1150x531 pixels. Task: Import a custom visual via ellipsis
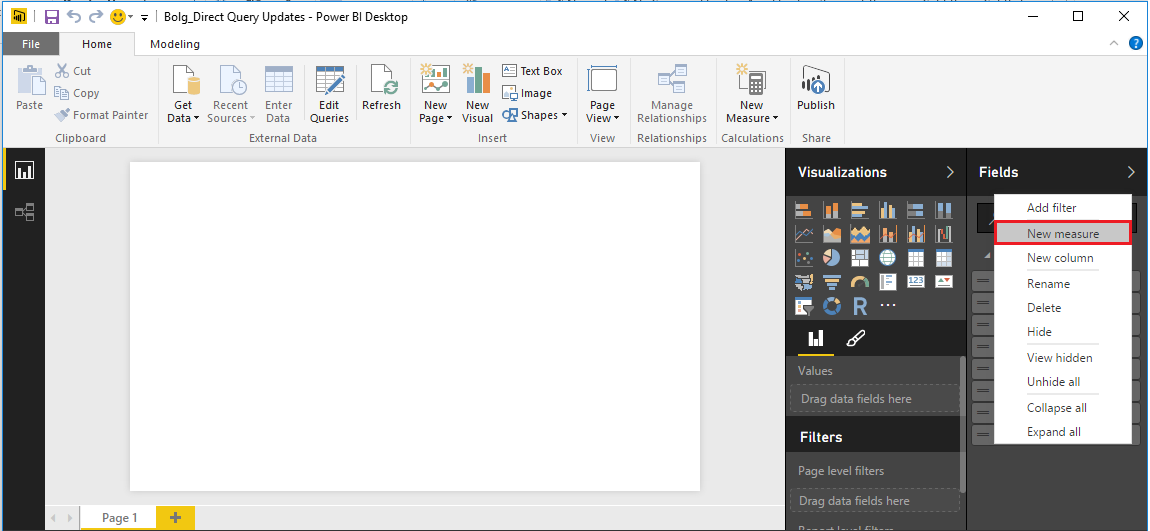887,305
